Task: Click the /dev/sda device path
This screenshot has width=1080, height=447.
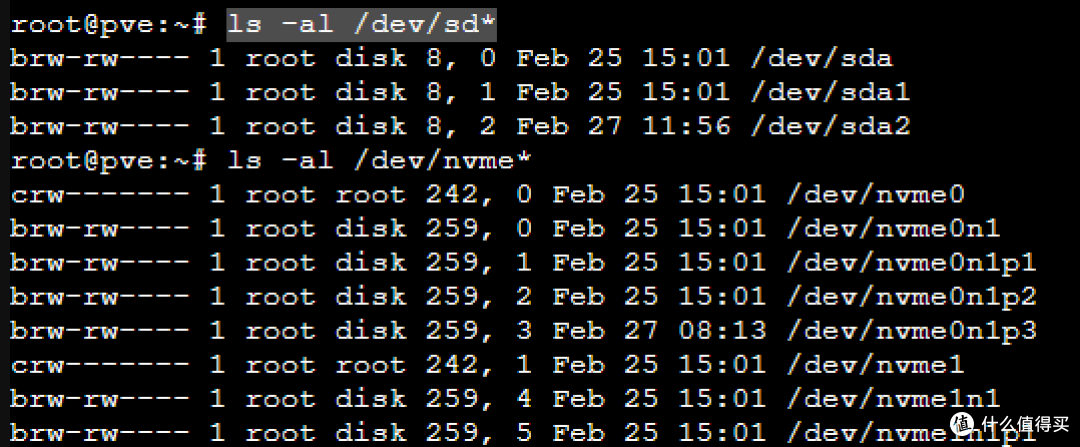Action: [x=821, y=58]
